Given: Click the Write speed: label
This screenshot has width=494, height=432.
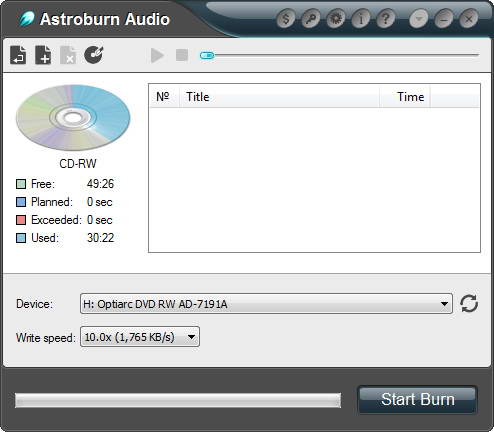Looking at the screenshot, I should click(46, 338).
